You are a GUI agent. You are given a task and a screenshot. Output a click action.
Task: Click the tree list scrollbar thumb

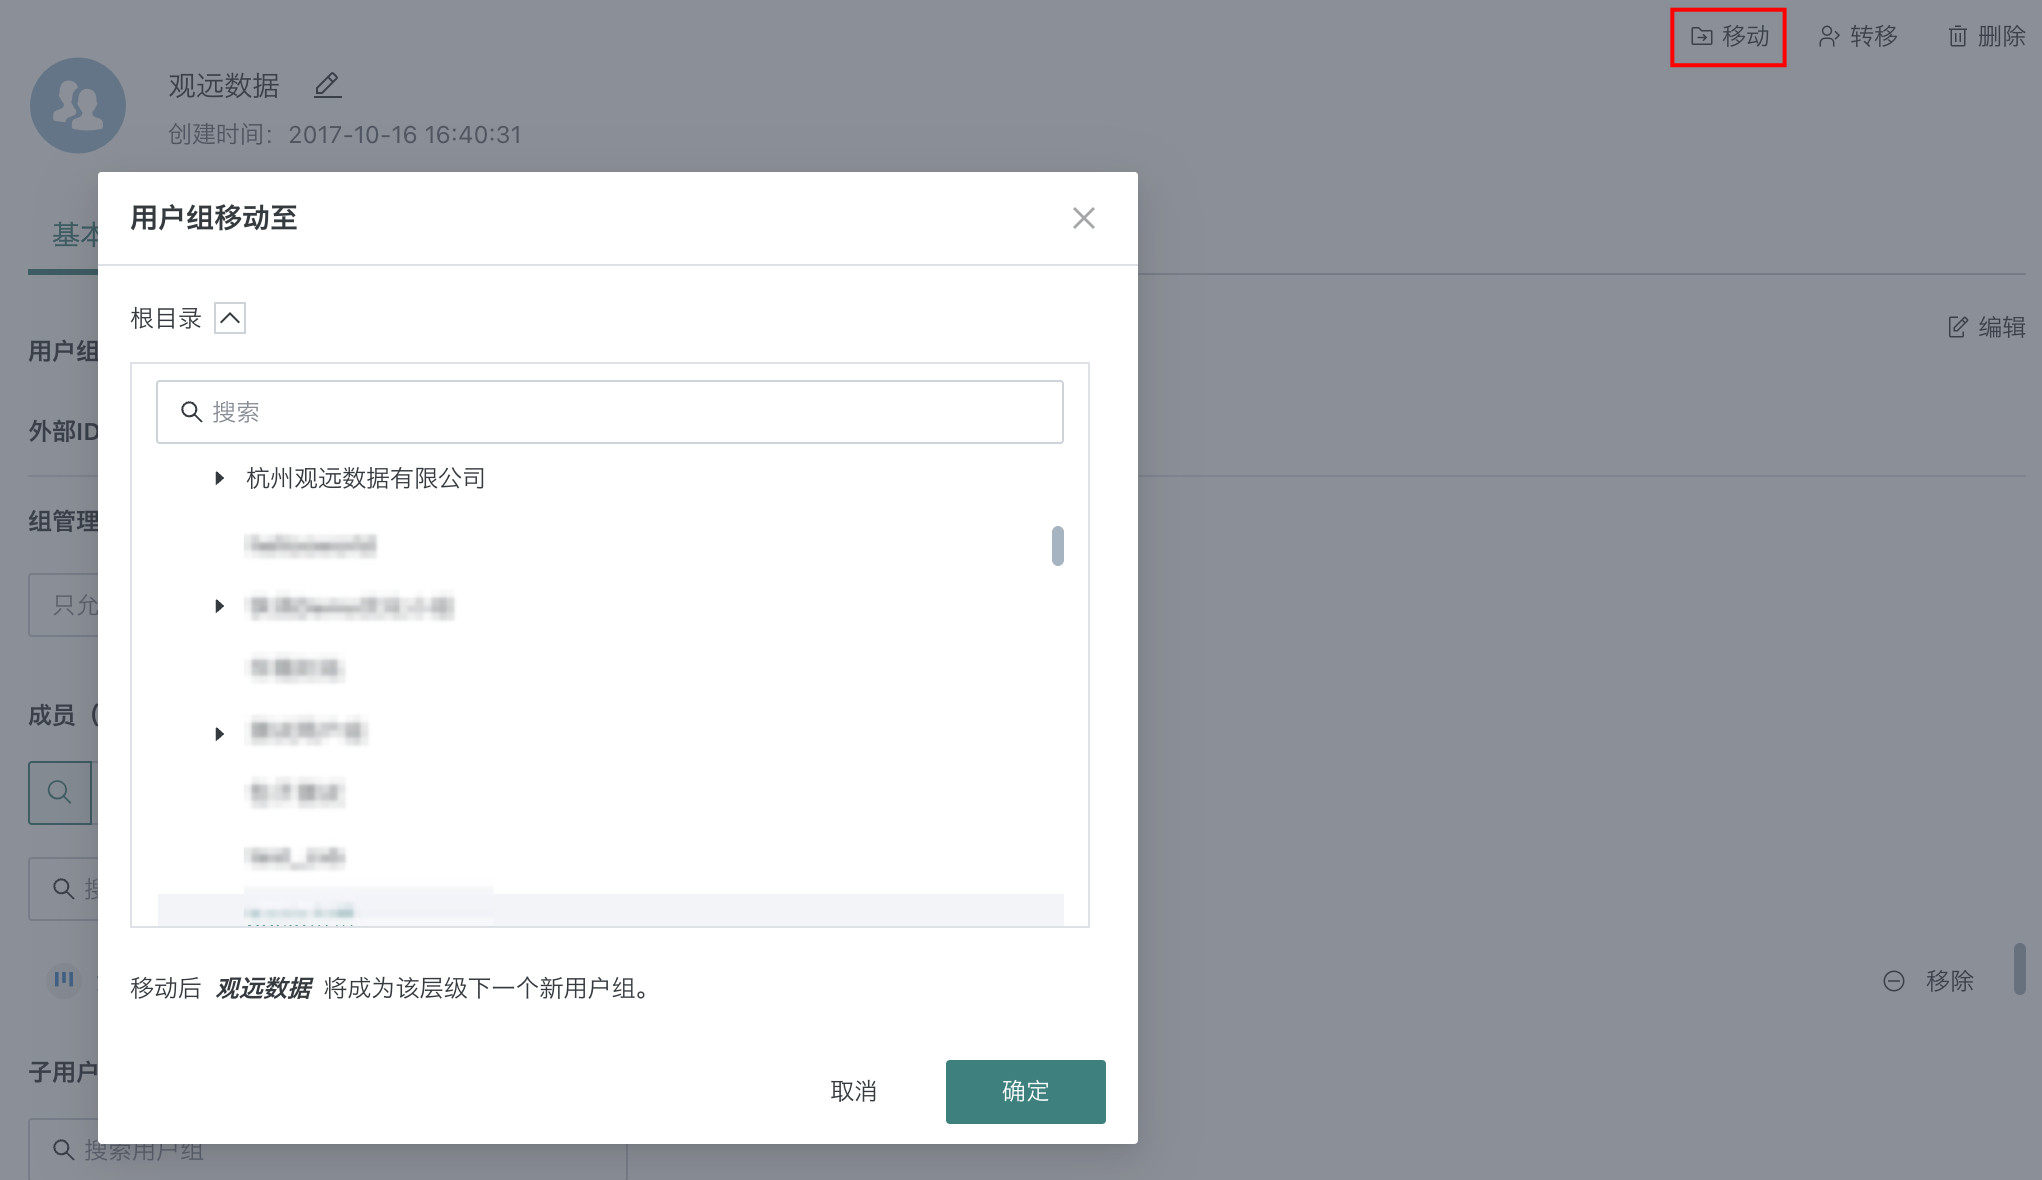(x=1057, y=546)
